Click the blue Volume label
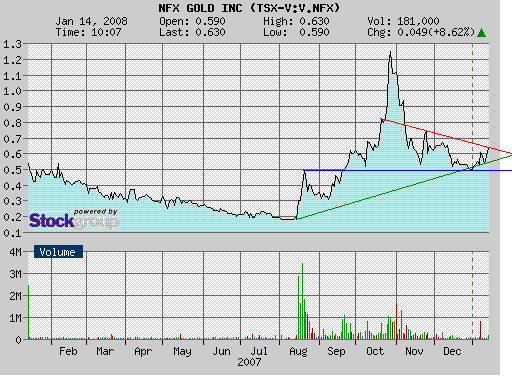The width and height of the screenshot is (512, 384). click(x=58, y=252)
